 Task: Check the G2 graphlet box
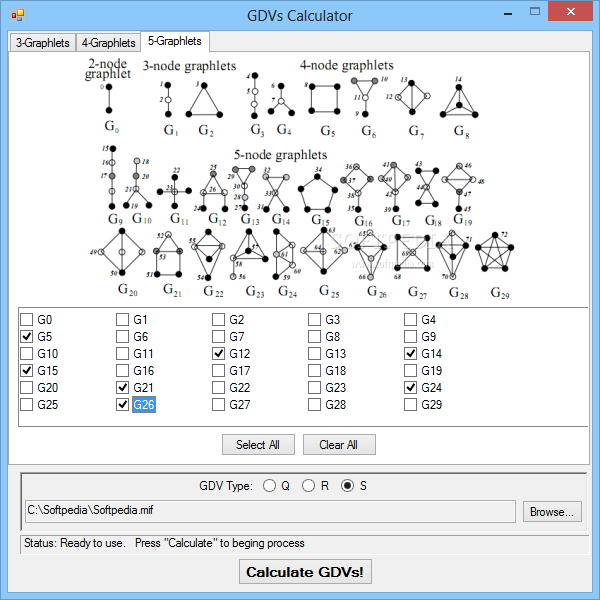[218, 320]
